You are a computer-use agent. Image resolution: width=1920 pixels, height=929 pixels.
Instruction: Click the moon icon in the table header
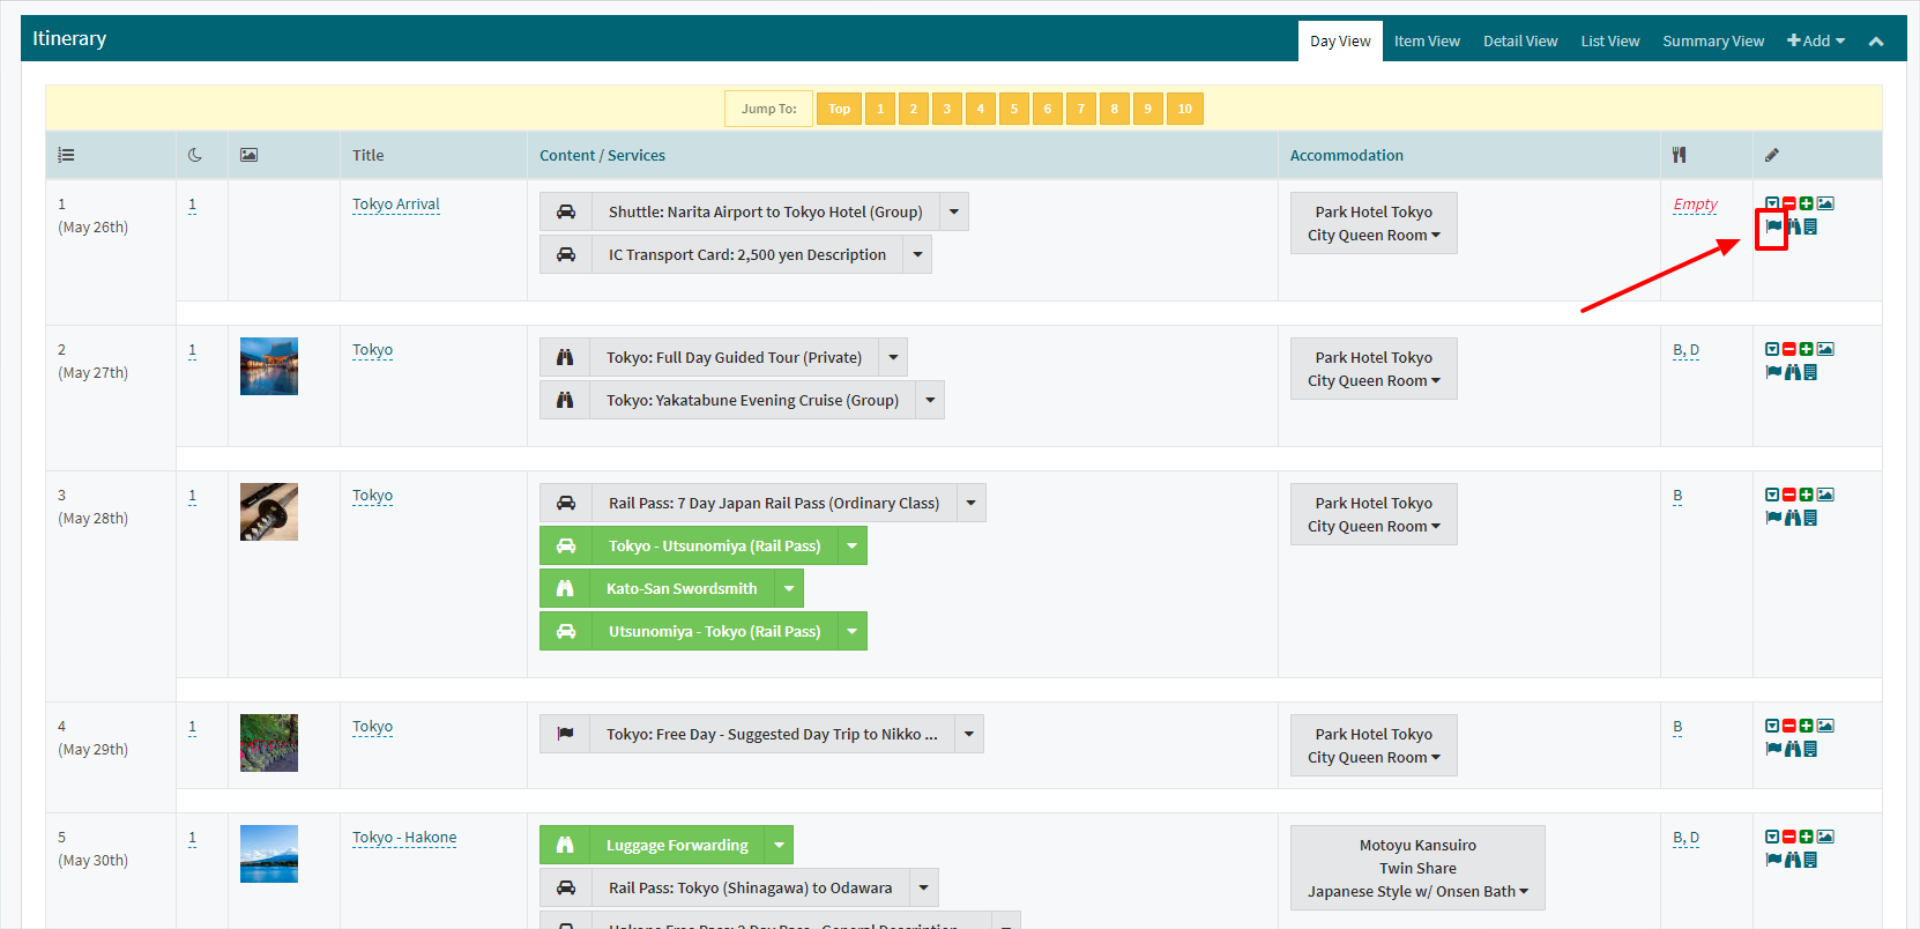click(x=195, y=155)
